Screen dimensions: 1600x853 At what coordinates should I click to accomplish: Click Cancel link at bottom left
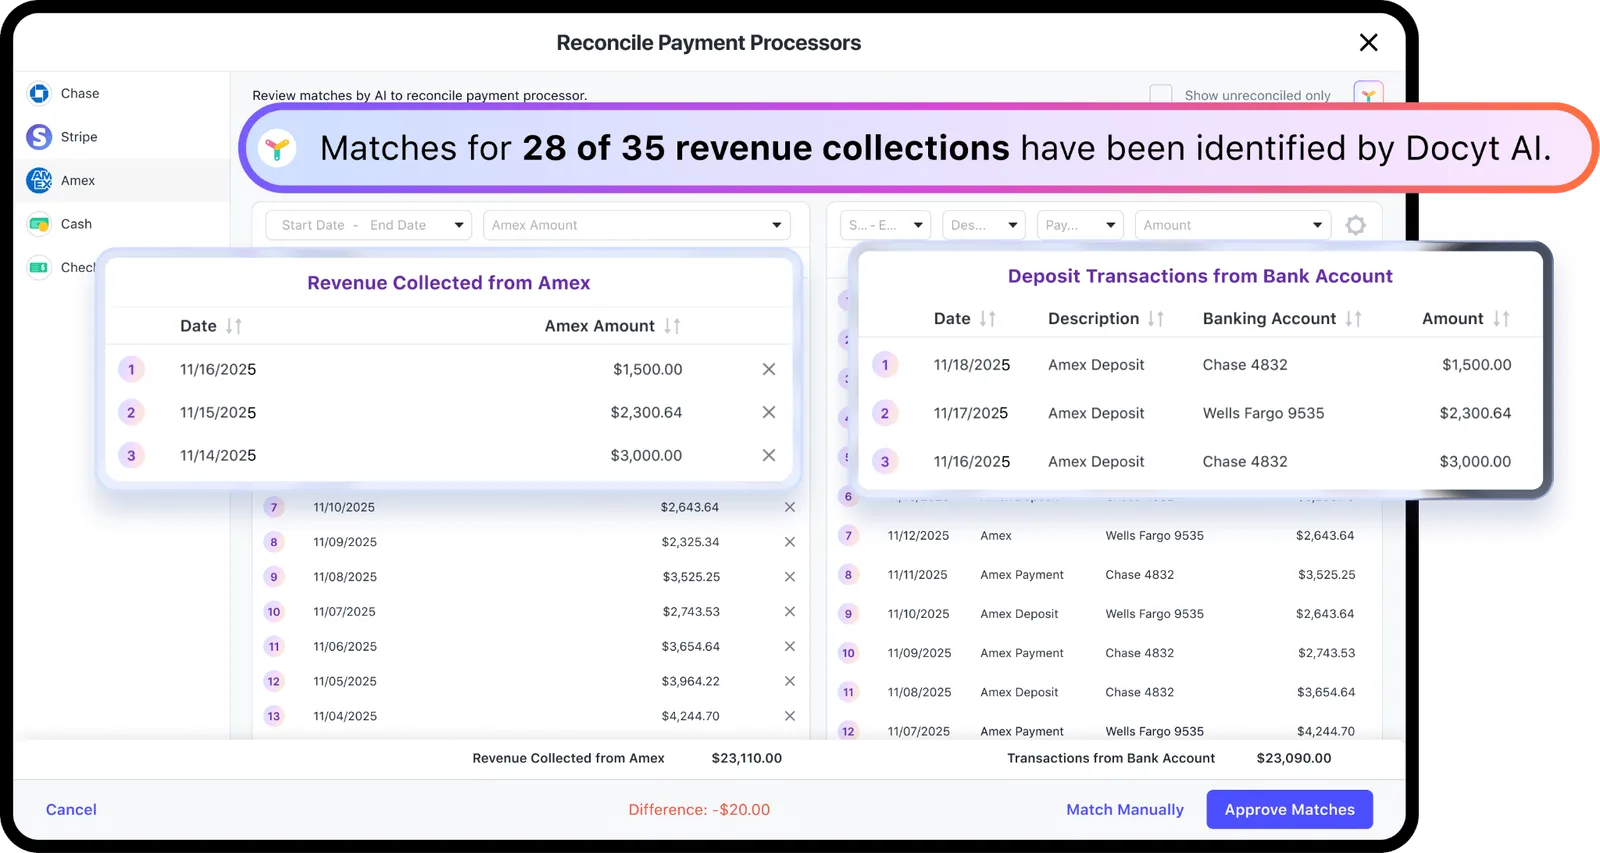pos(71,810)
